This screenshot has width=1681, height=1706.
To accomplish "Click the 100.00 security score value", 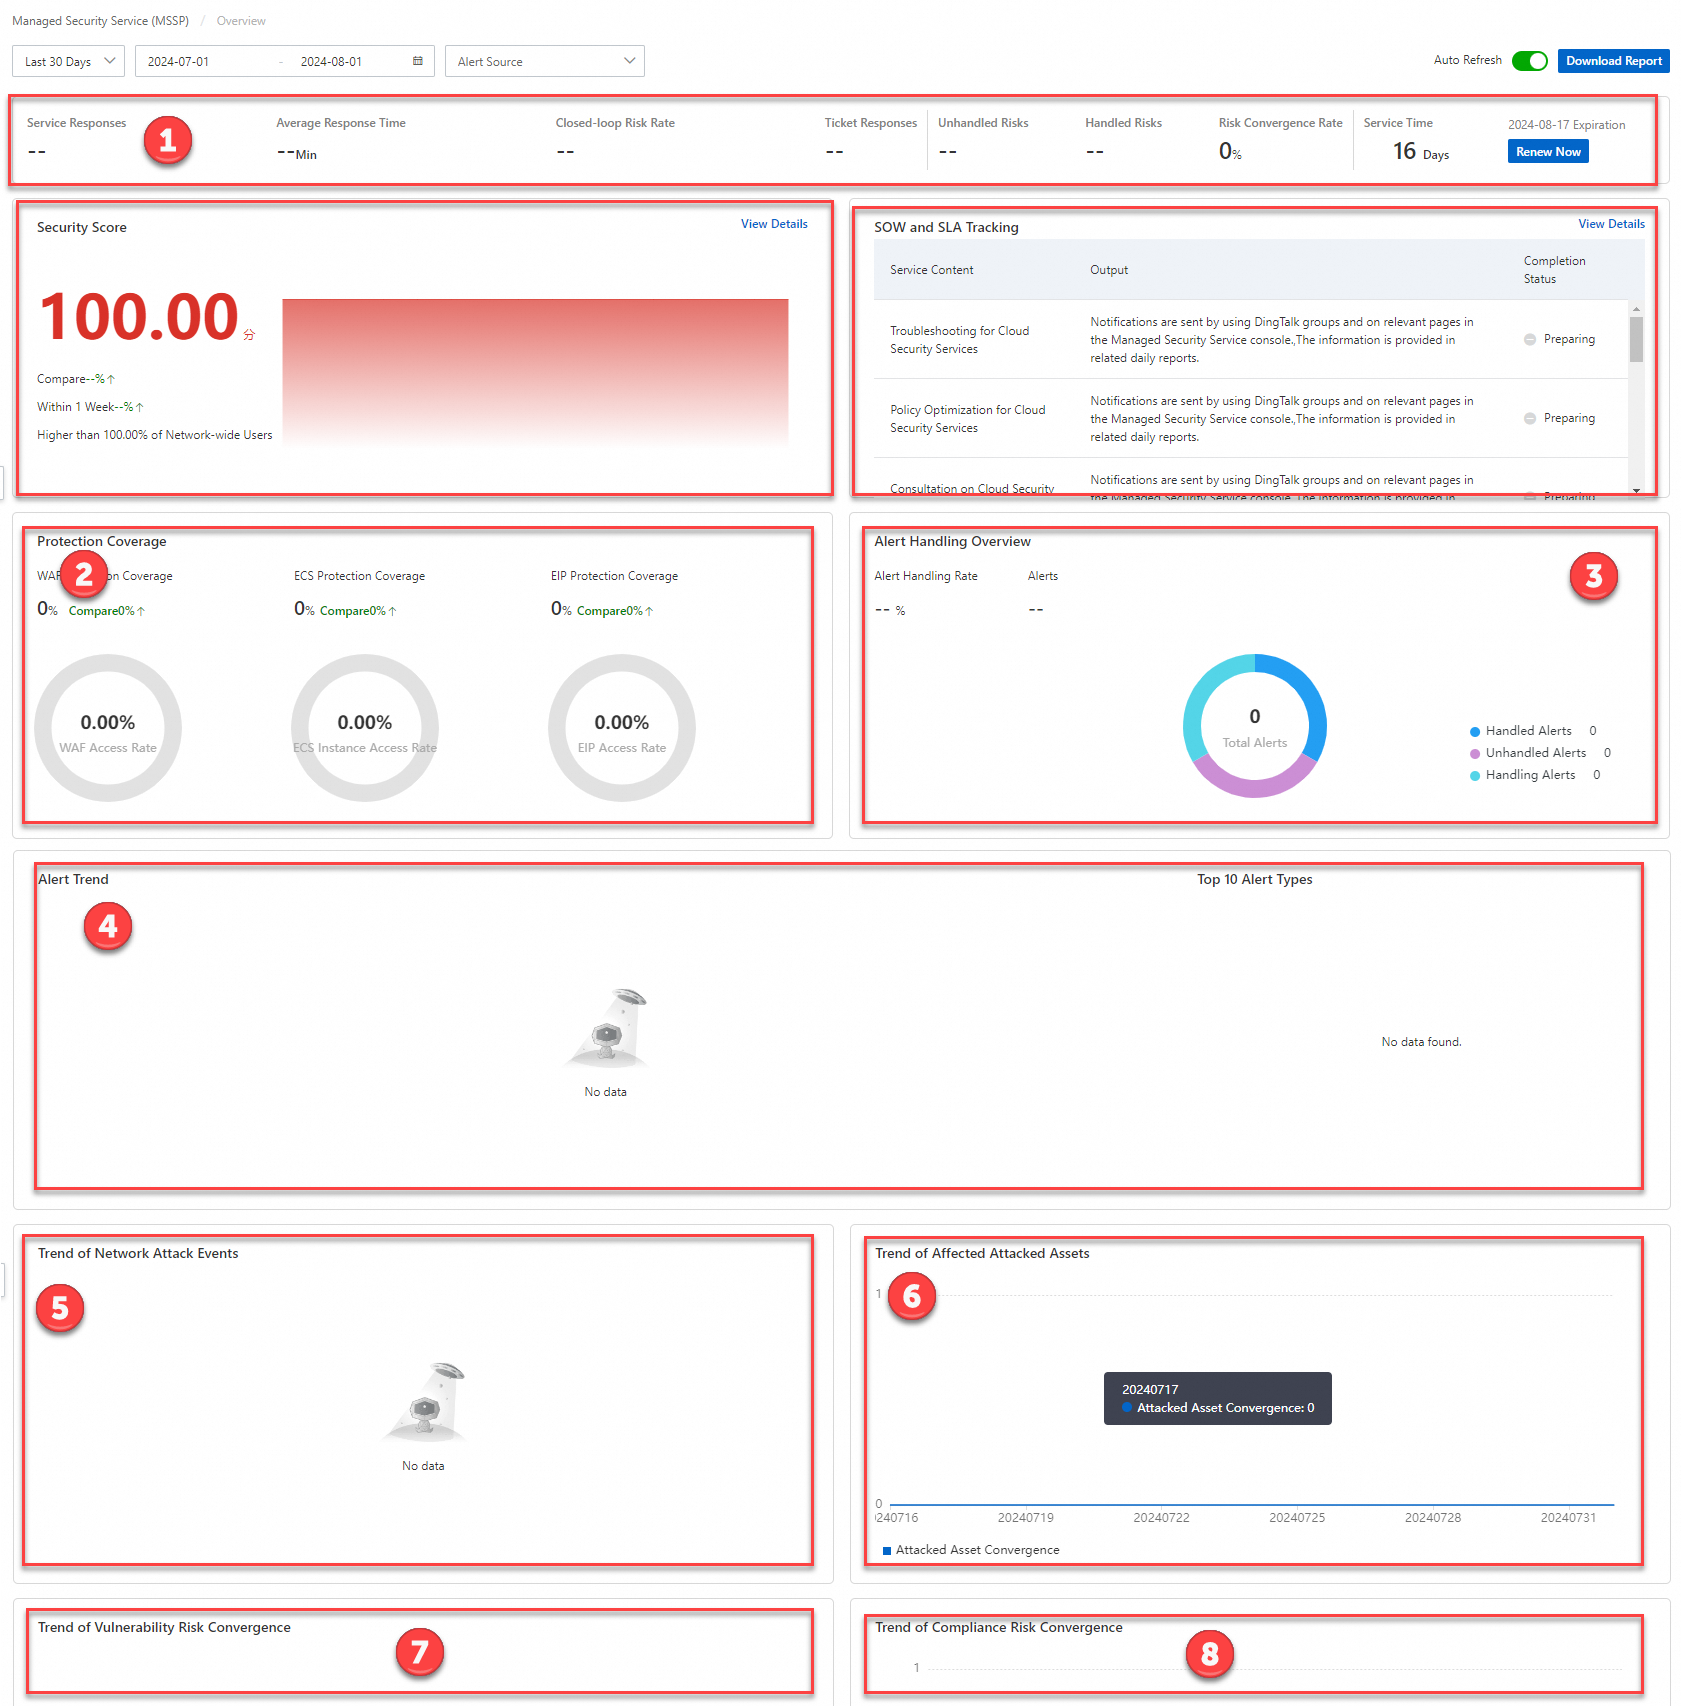I will [x=139, y=317].
